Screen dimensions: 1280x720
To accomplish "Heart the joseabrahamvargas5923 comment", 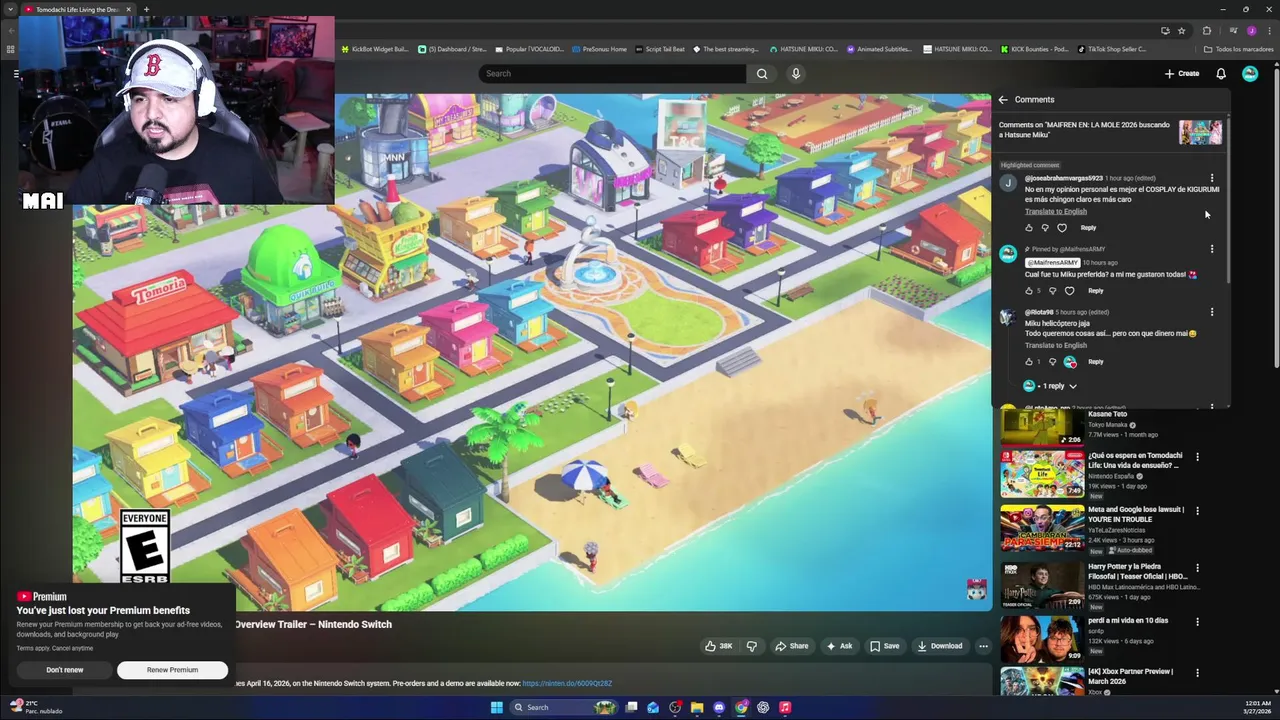I will (1062, 228).
